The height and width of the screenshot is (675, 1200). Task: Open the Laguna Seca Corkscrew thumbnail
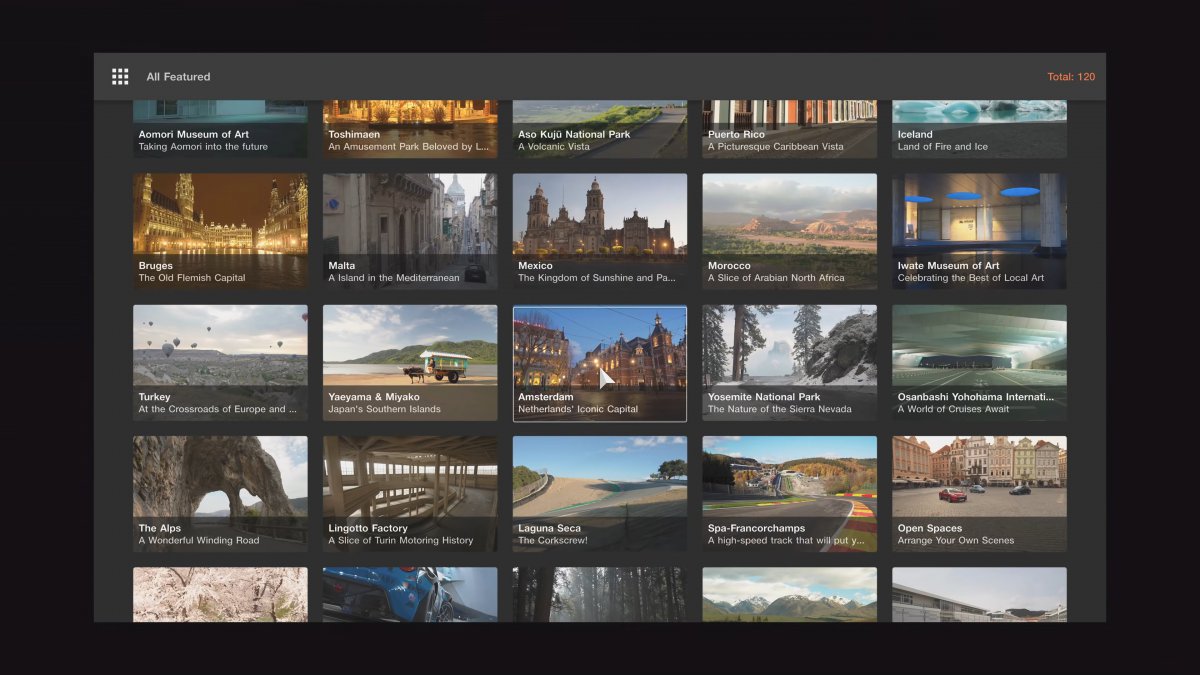point(600,494)
